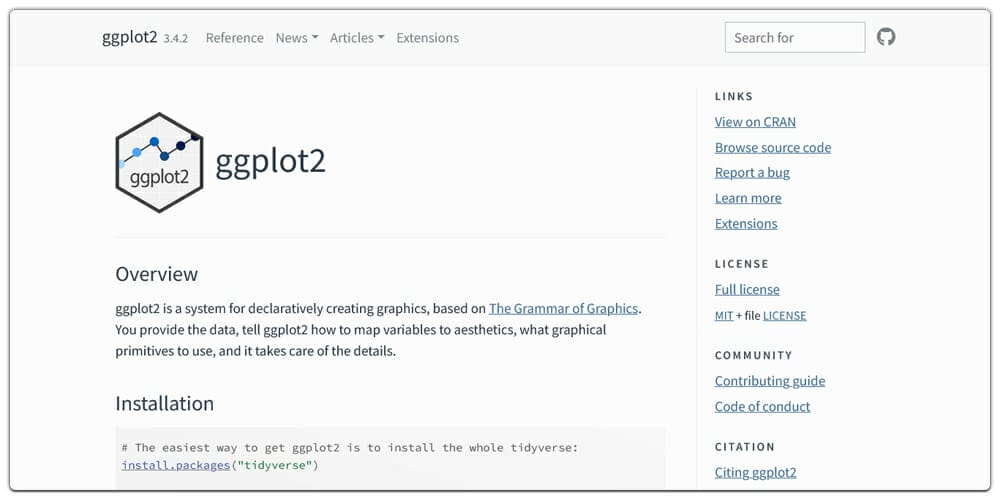This screenshot has height=500, width=1000.
Task: Focus the Search for input field
Action: click(795, 38)
